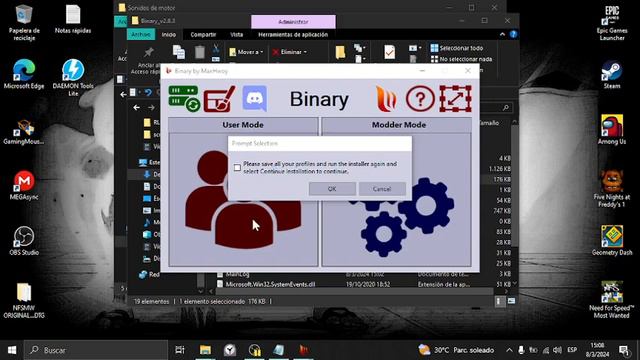Switch to the Vista ribbon tab
This screenshot has height=360, width=640.
point(237,35)
